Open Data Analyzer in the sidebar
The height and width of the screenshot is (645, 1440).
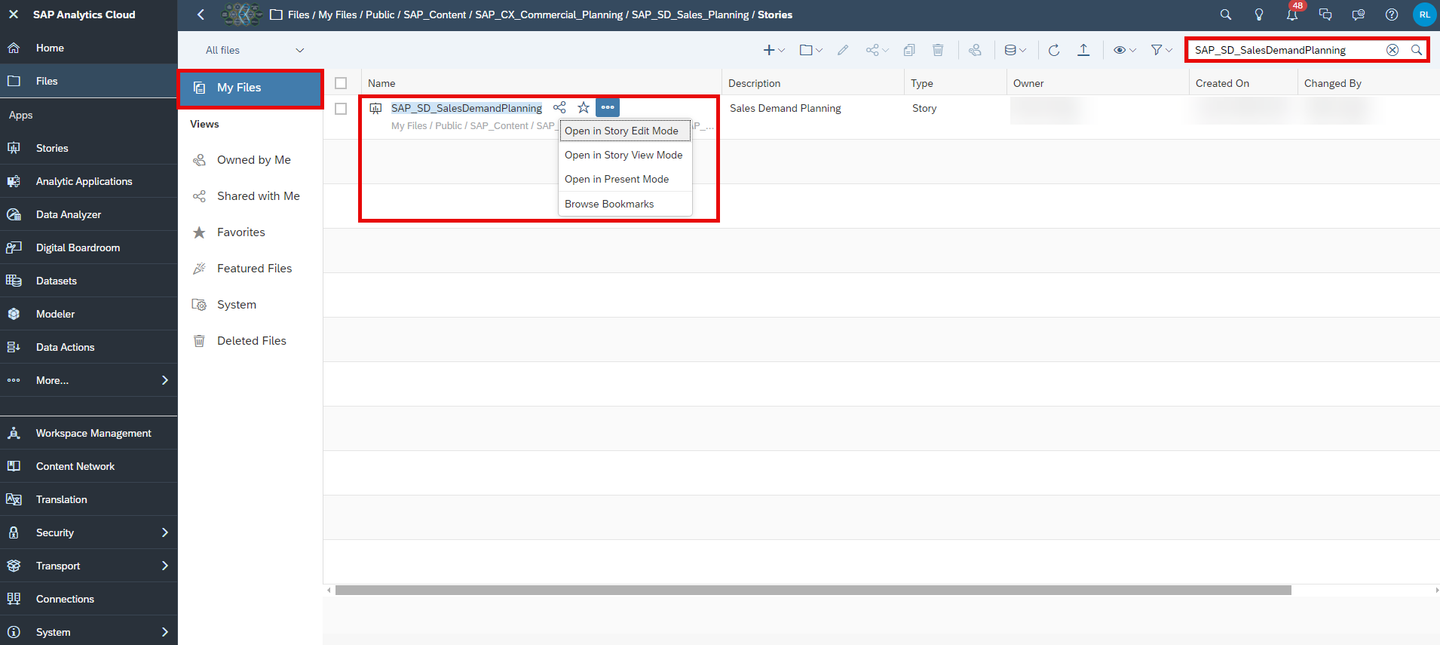(89, 214)
